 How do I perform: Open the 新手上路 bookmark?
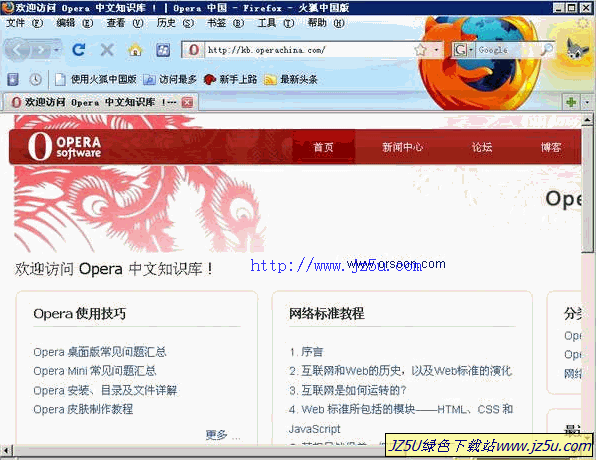coord(230,79)
